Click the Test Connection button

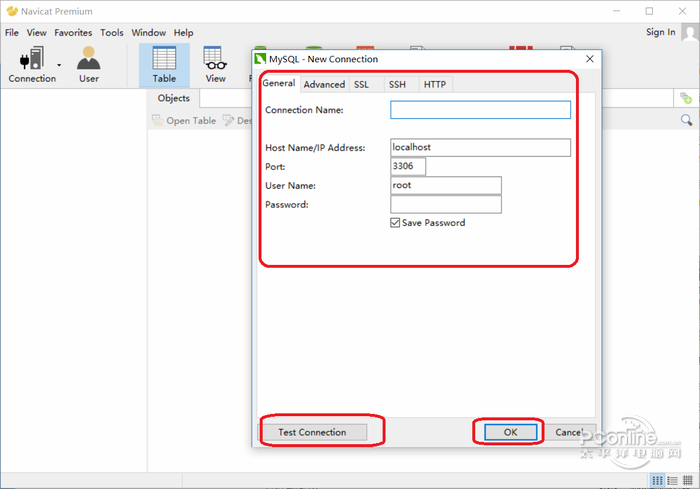[312, 432]
